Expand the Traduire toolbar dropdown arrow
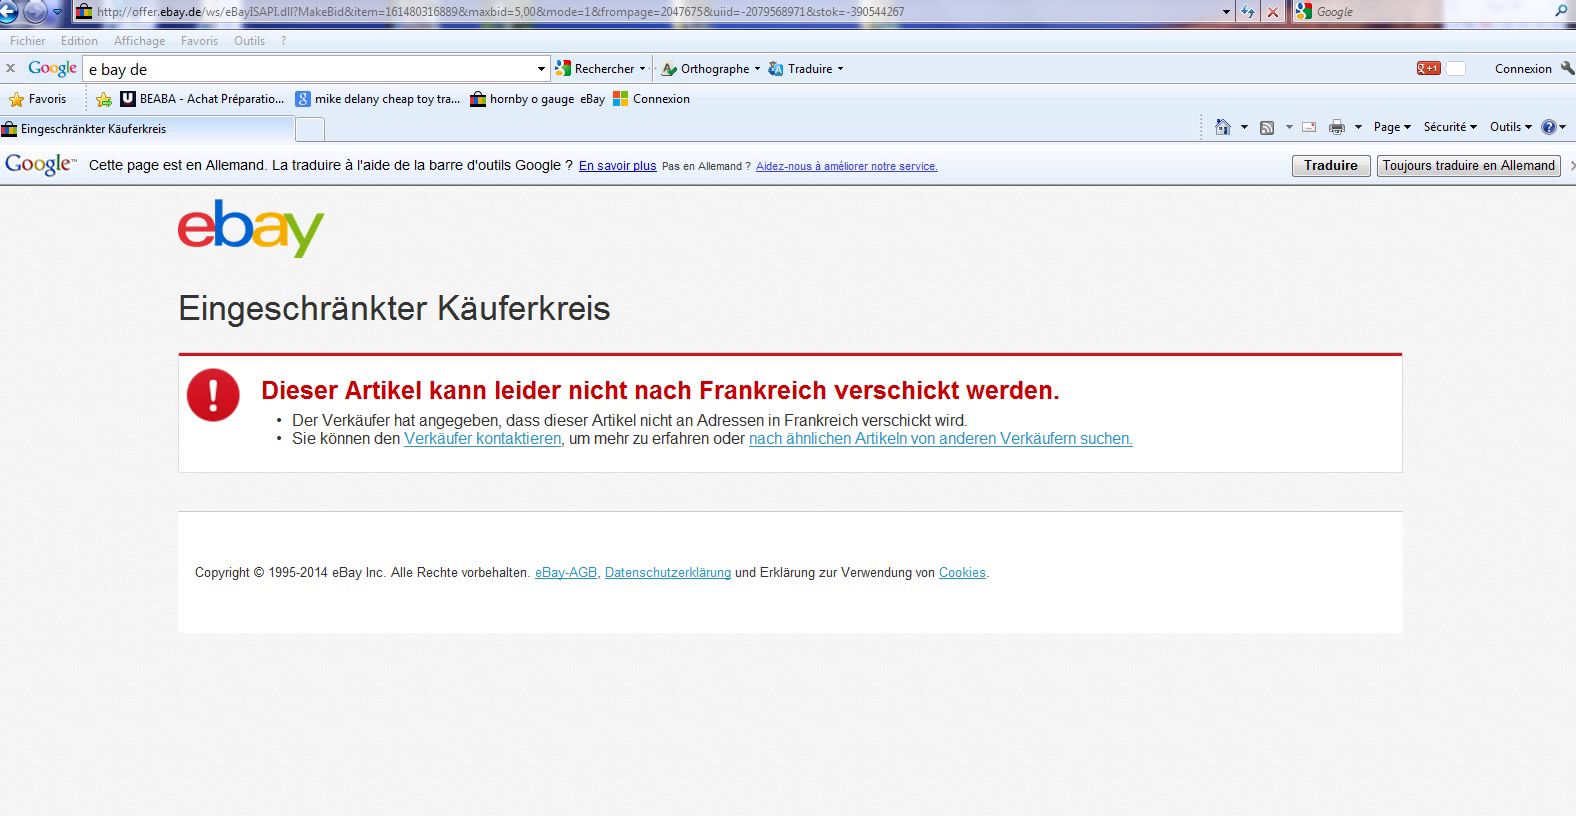 coord(840,69)
